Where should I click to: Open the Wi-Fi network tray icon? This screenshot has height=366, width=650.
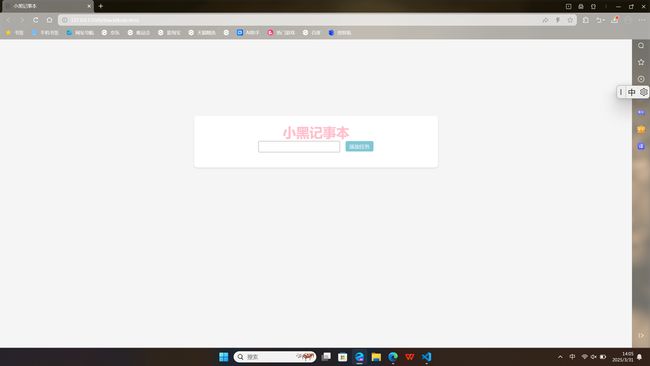[x=585, y=357]
